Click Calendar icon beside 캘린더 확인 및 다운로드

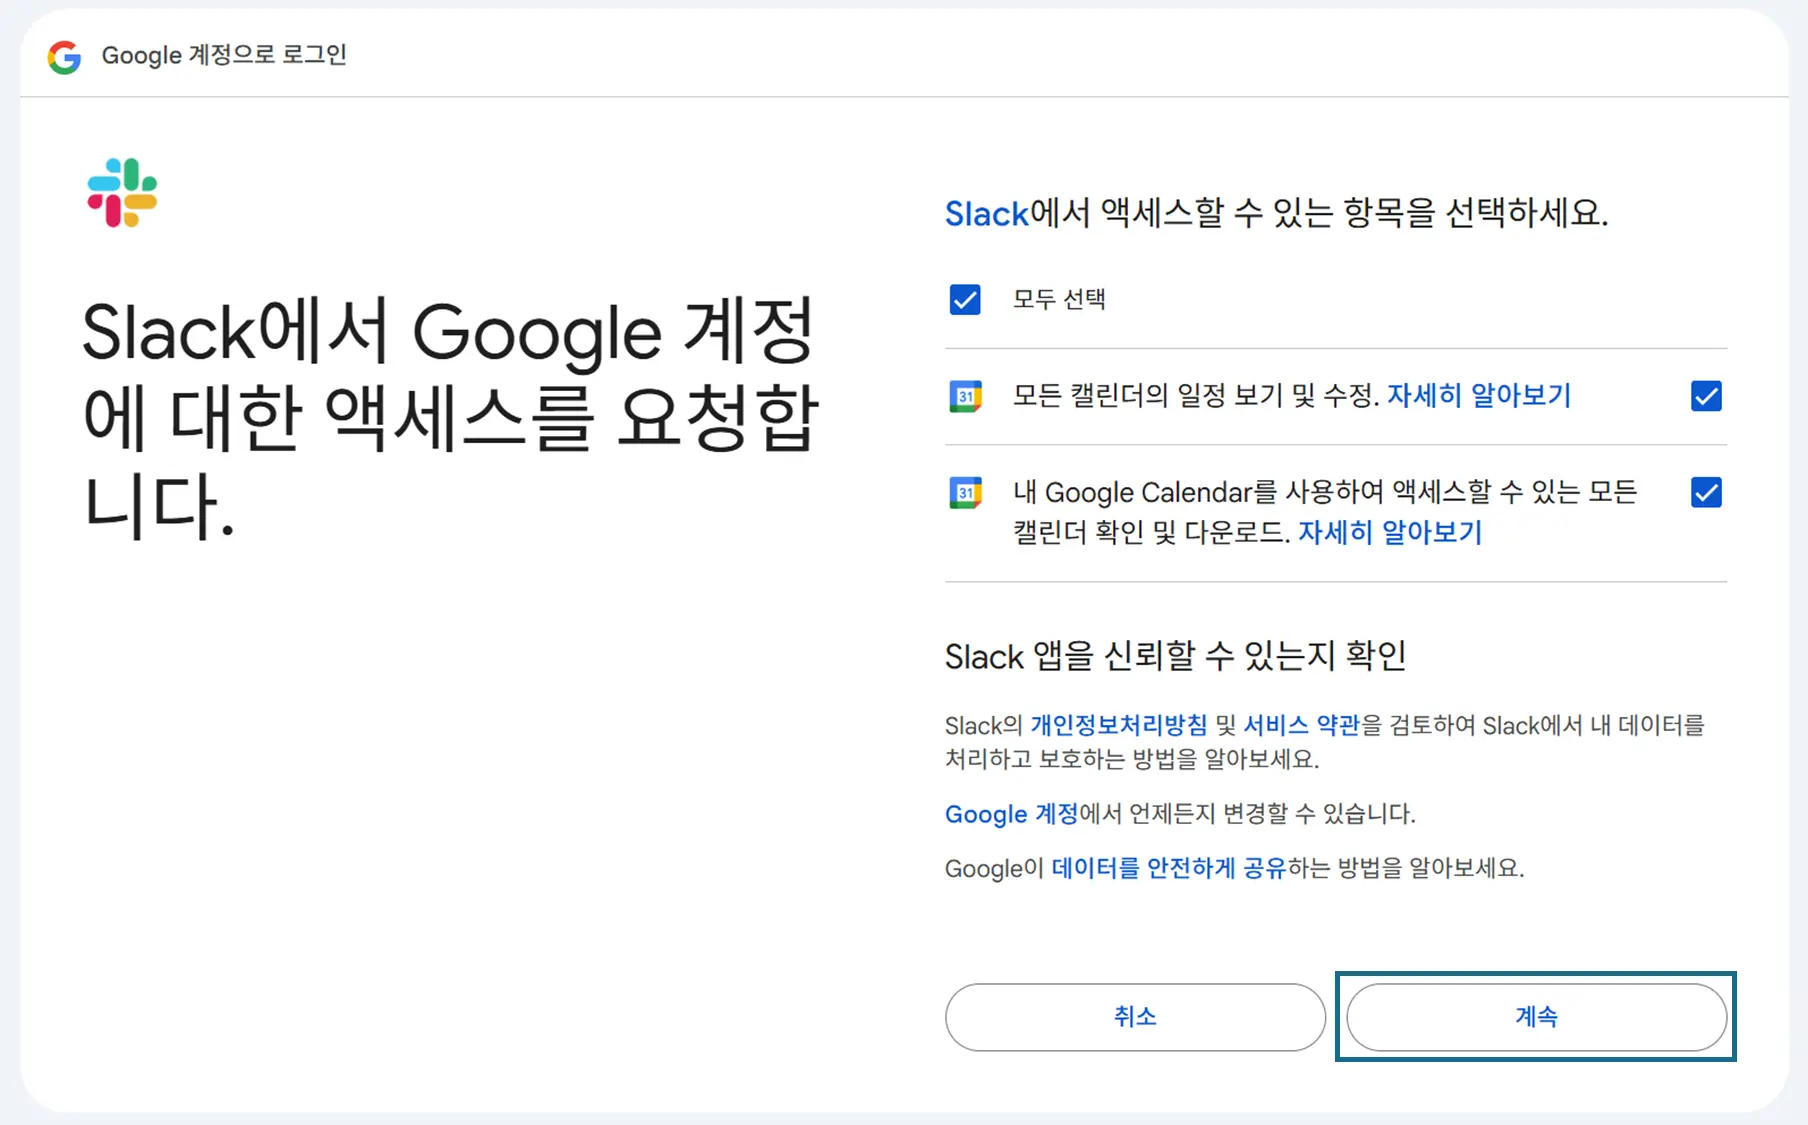point(965,493)
